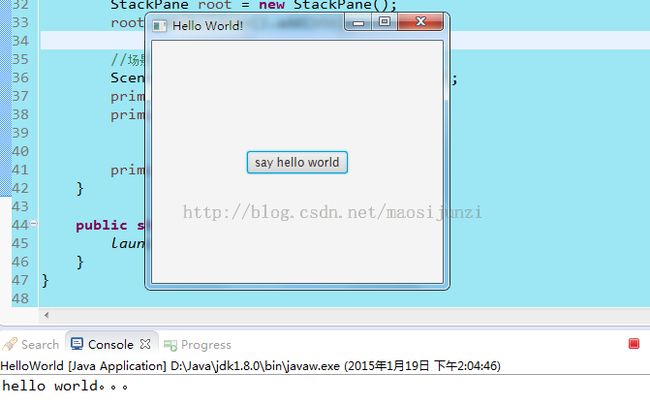The height and width of the screenshot is (404, 650).
Task: Click the "say hello world" button
Action: pyautogui.click(x=297, y=162)
